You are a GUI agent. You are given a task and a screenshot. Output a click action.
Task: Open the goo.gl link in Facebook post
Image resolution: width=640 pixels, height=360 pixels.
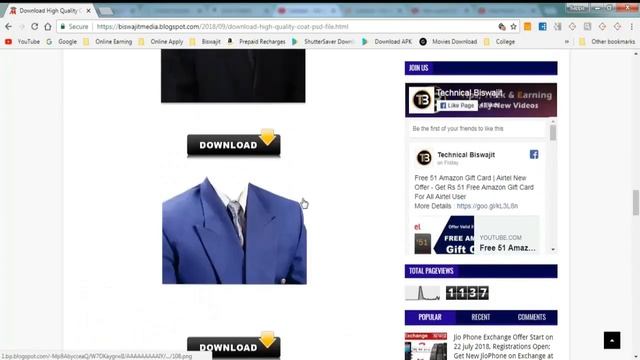click(487, 206)
